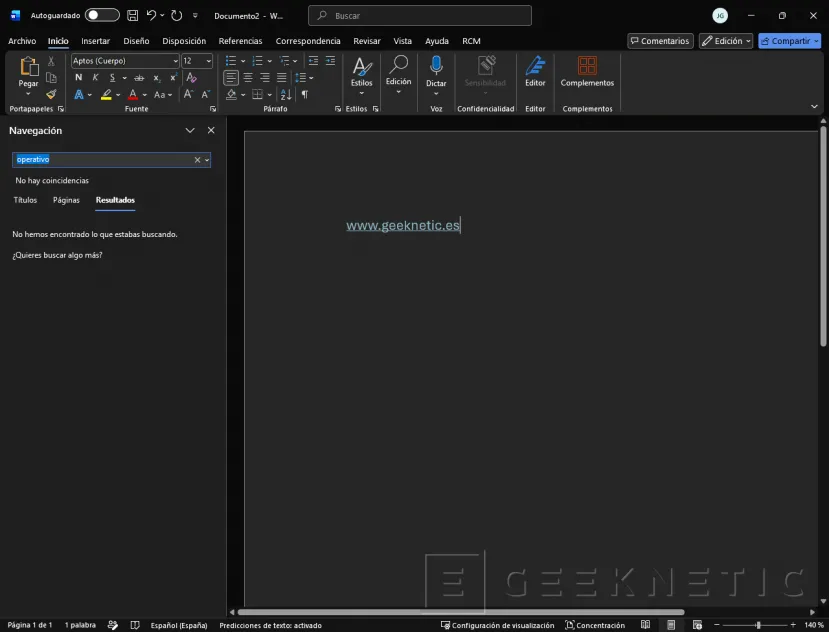
Task: Select the Format Painter brush
Action: 51,94
